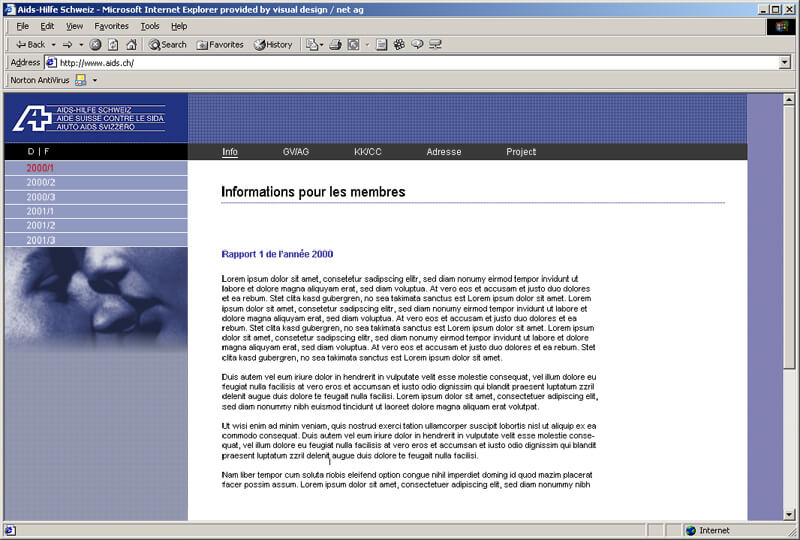Open the Norton AntiVirus dropdown arrow
This screenshot has width=800, height=540.
pos(94,80)
